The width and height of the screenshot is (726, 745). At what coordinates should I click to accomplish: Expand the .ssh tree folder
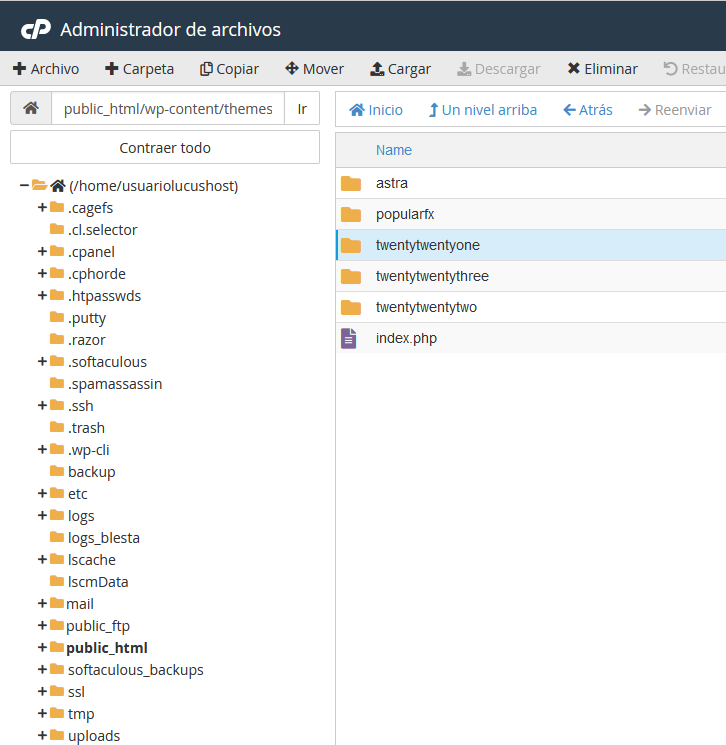point(42,406)
